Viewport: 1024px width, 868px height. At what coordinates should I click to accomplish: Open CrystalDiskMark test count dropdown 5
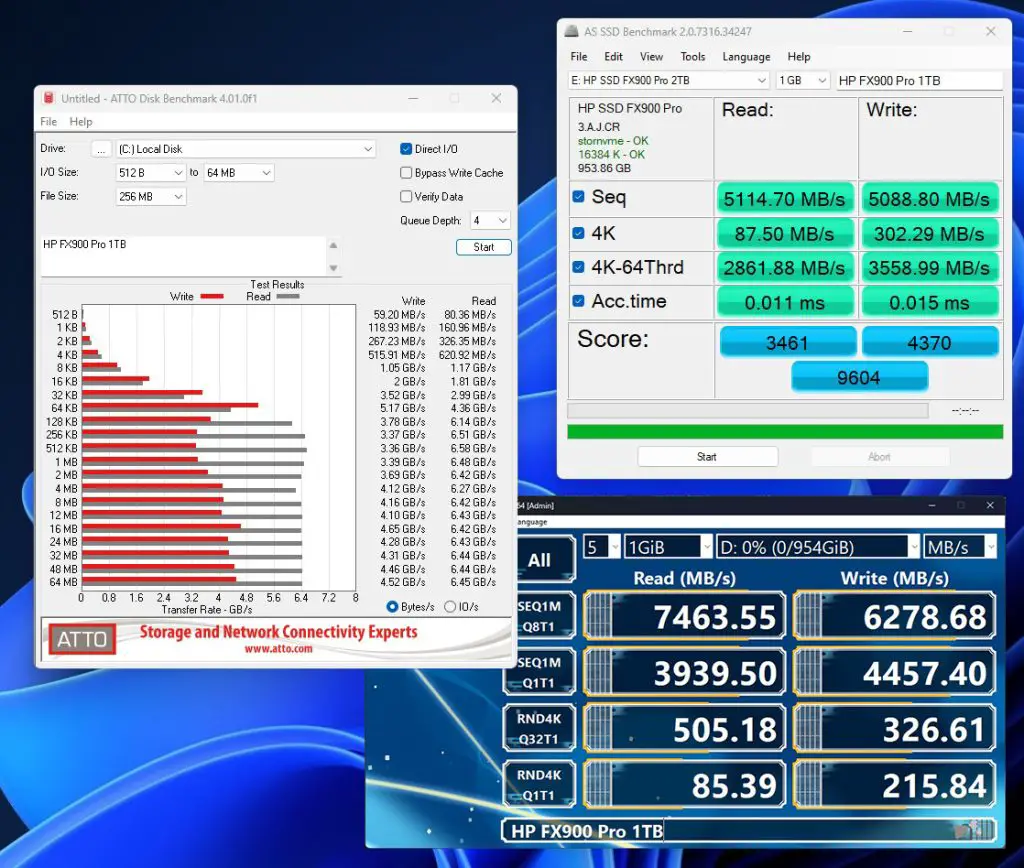tap(601, 547)
